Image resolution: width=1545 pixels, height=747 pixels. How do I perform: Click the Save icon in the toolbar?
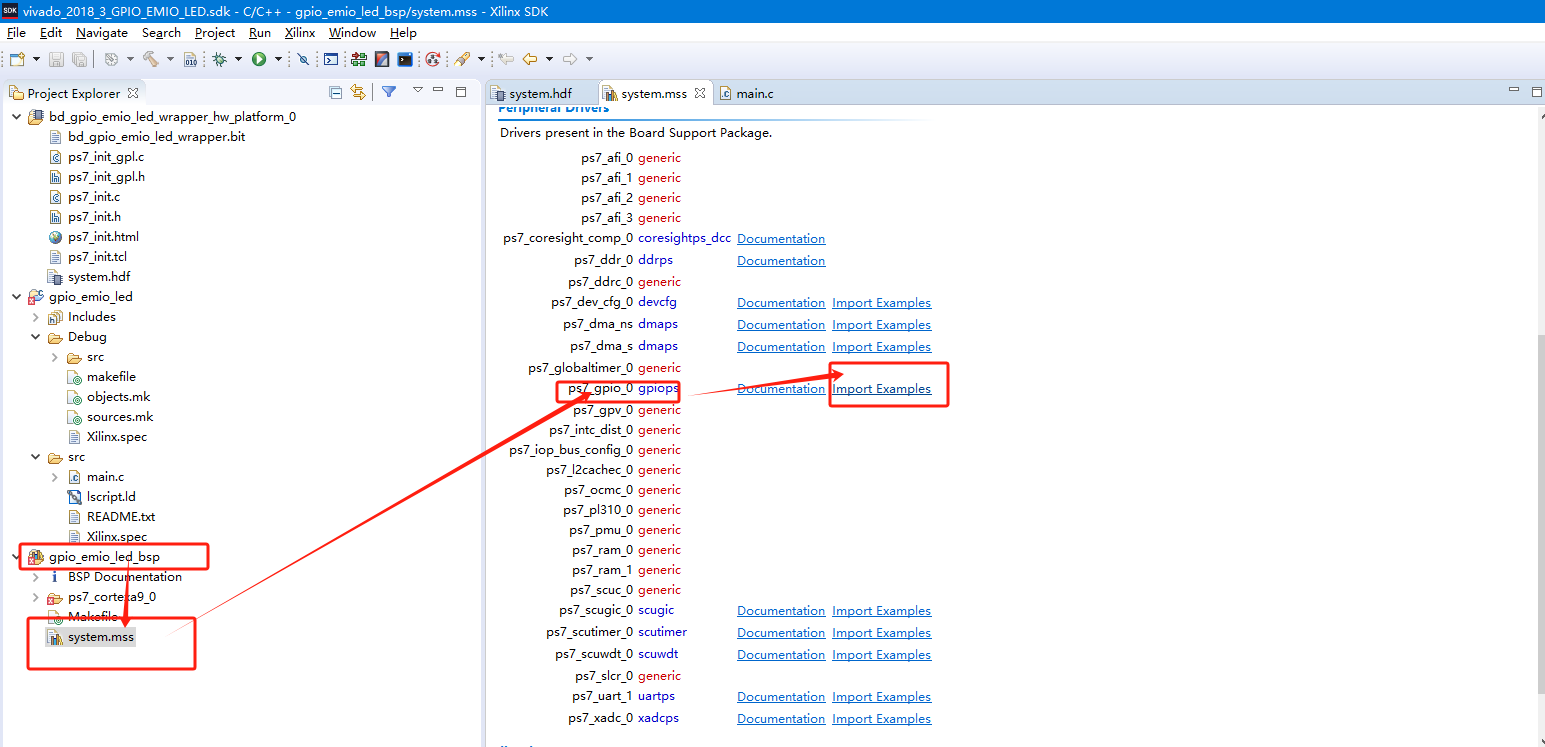56,59
